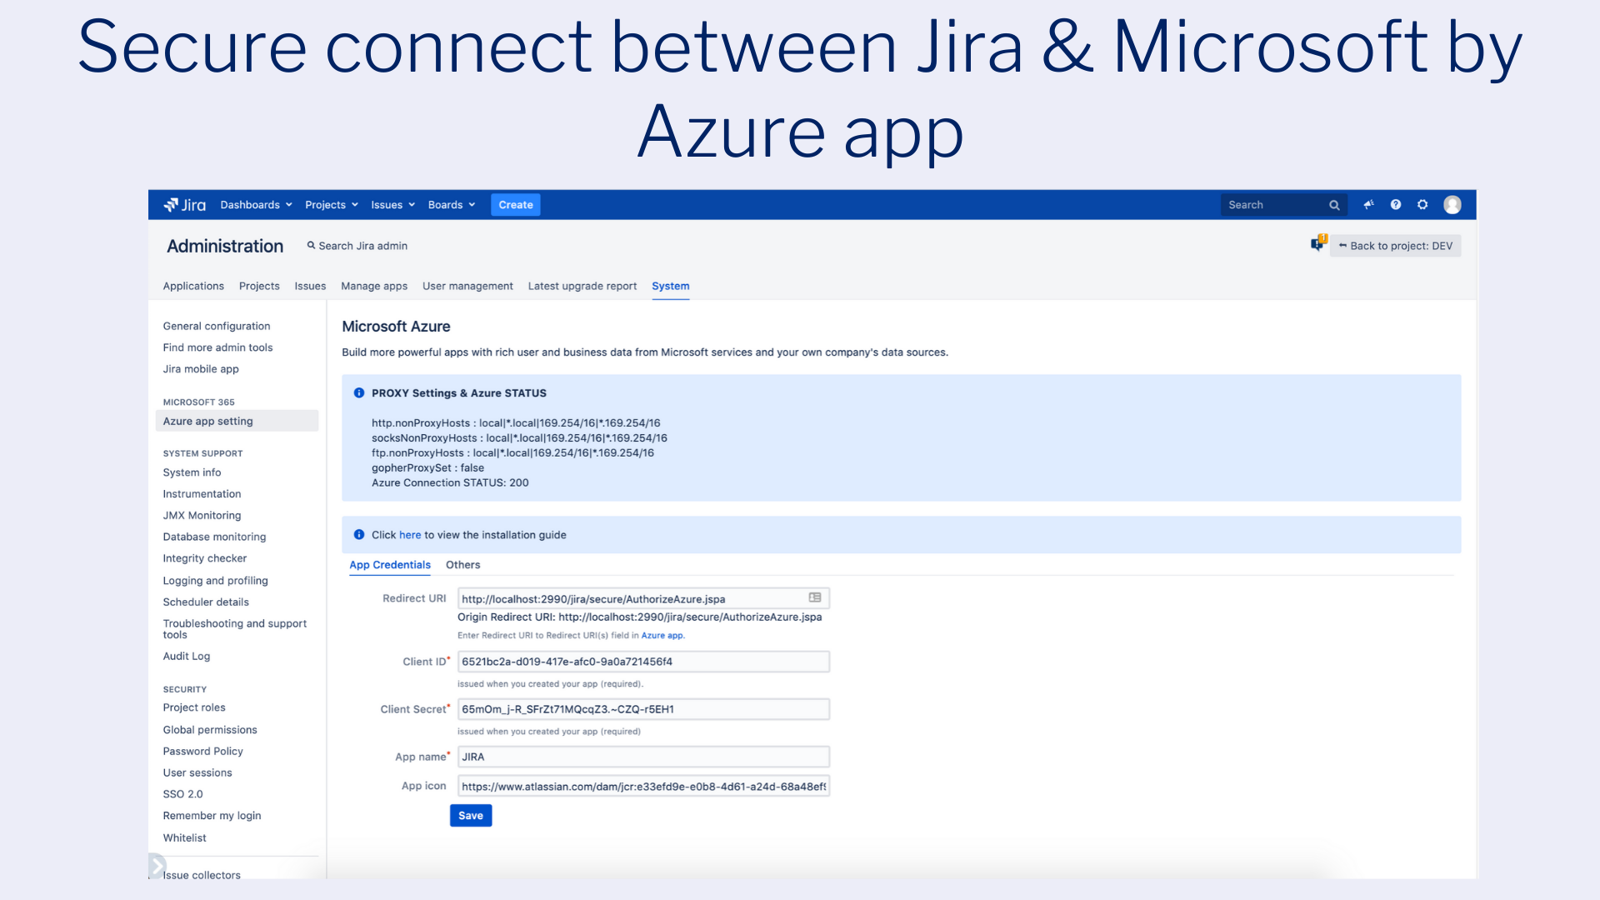The height and width of the screenshot is (900, 1600).
Task: Save the Azure app credentials
Action: pos(470,816)
